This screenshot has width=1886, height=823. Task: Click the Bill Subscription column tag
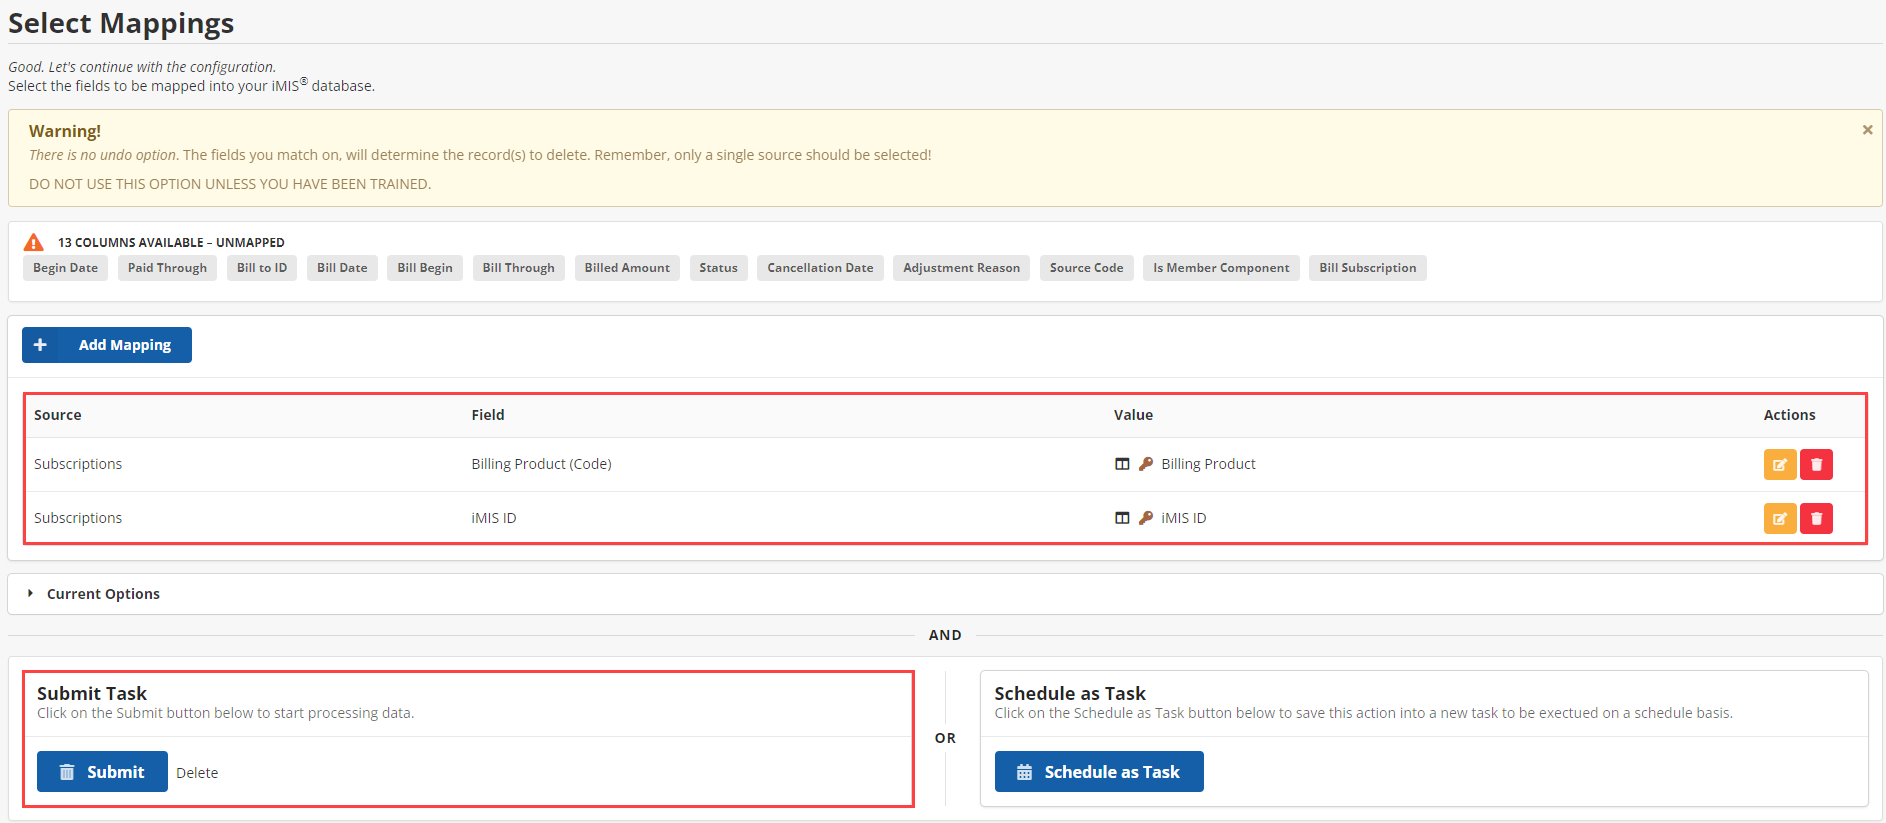pyautogui.click(x=1367, y=268)
